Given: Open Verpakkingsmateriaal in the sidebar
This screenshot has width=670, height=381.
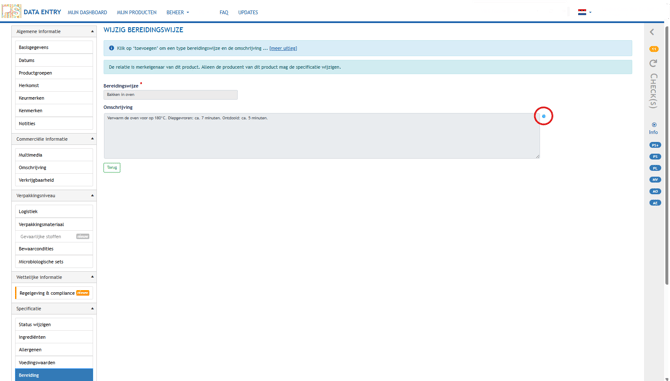Looking at the screenshot, I should pos(54,224).
